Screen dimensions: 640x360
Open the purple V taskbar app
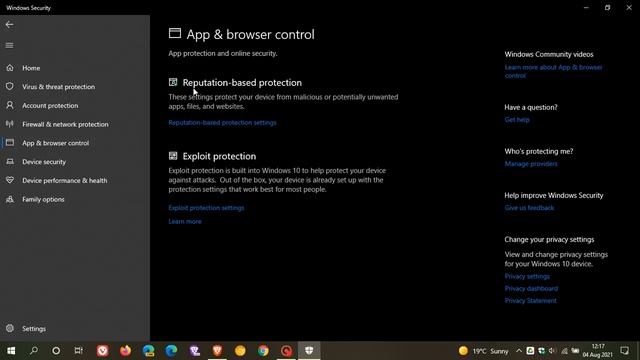pos(195,351)
